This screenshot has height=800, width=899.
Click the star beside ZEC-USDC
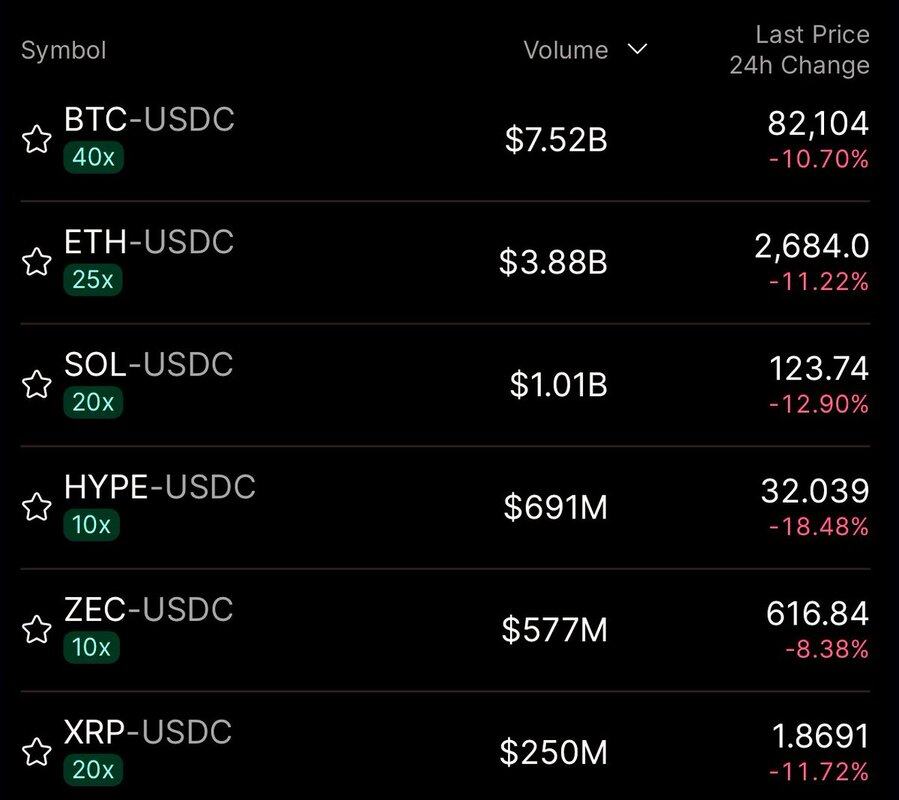click(37, 630)
